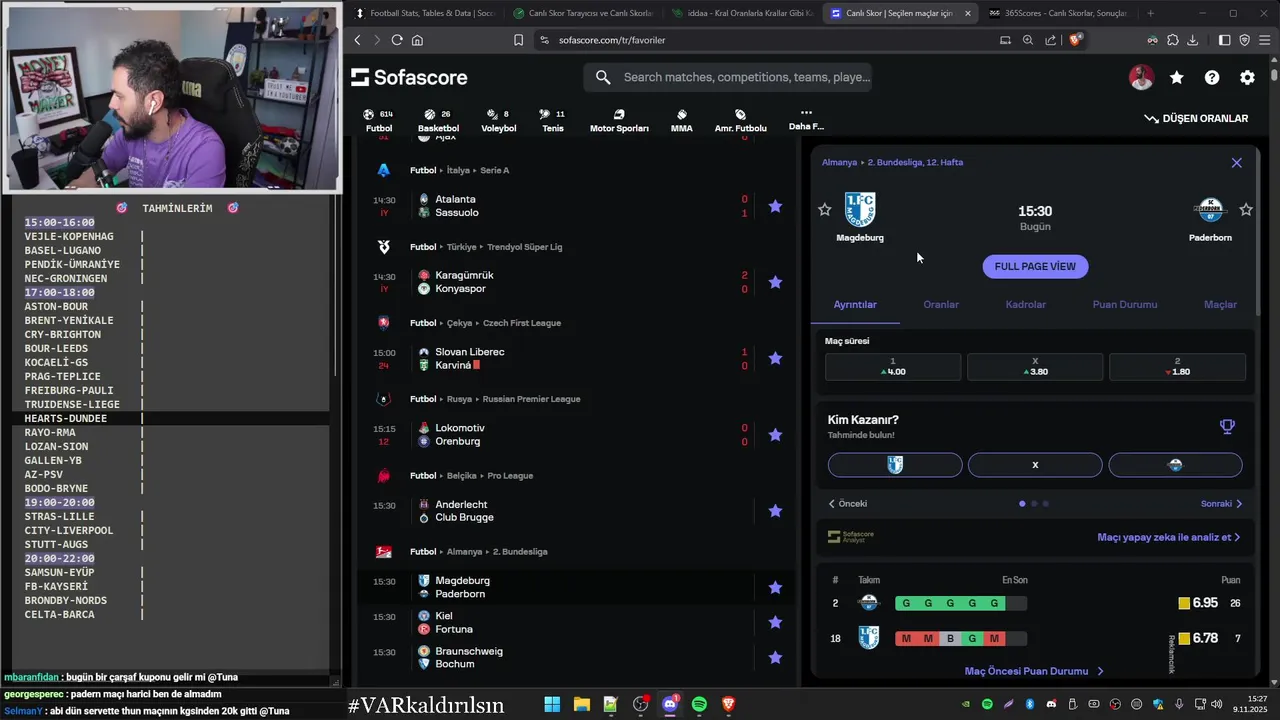Open the Düşen Oranlar link
This screenshot has height=720, width=1280.
click(x=1196, y=118)
